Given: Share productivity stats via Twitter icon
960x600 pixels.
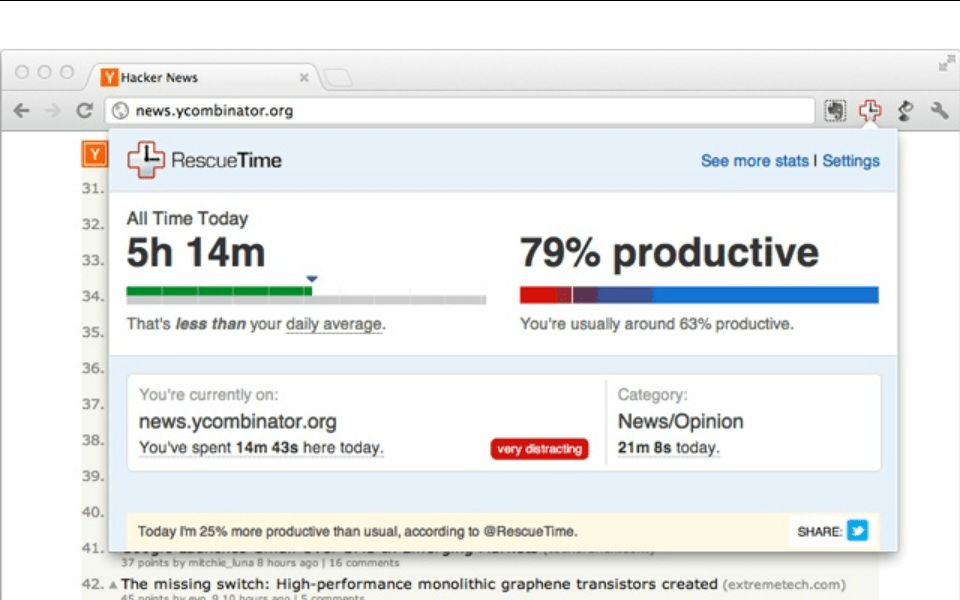Looking at the screenshot, I should (x=857, y=531).
